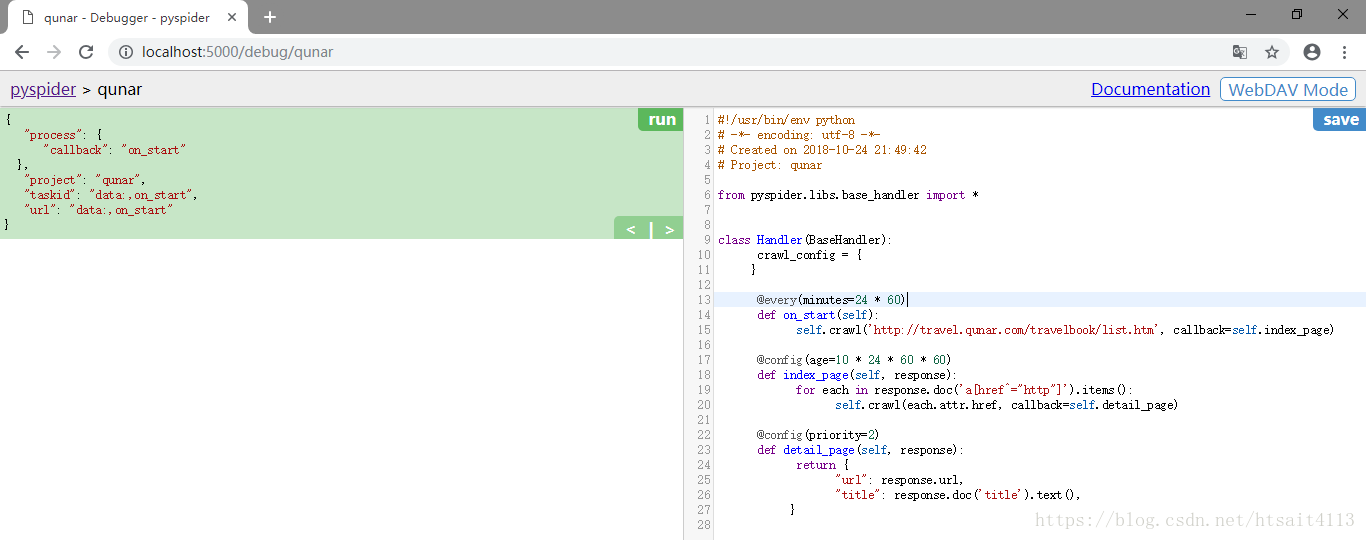Go to previous task with < arrow
This screenshot has width=1366, height=540.
click(x=631, y=229)
